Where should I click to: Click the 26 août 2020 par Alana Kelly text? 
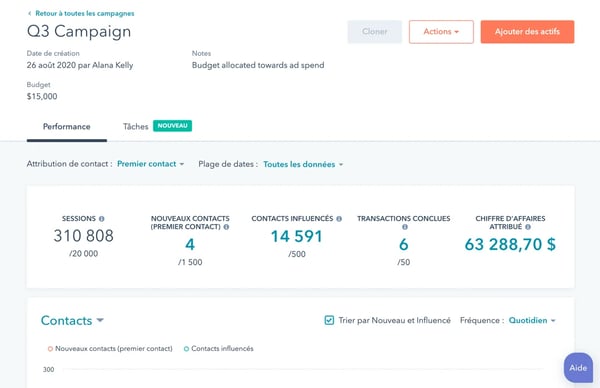point(80,65)
